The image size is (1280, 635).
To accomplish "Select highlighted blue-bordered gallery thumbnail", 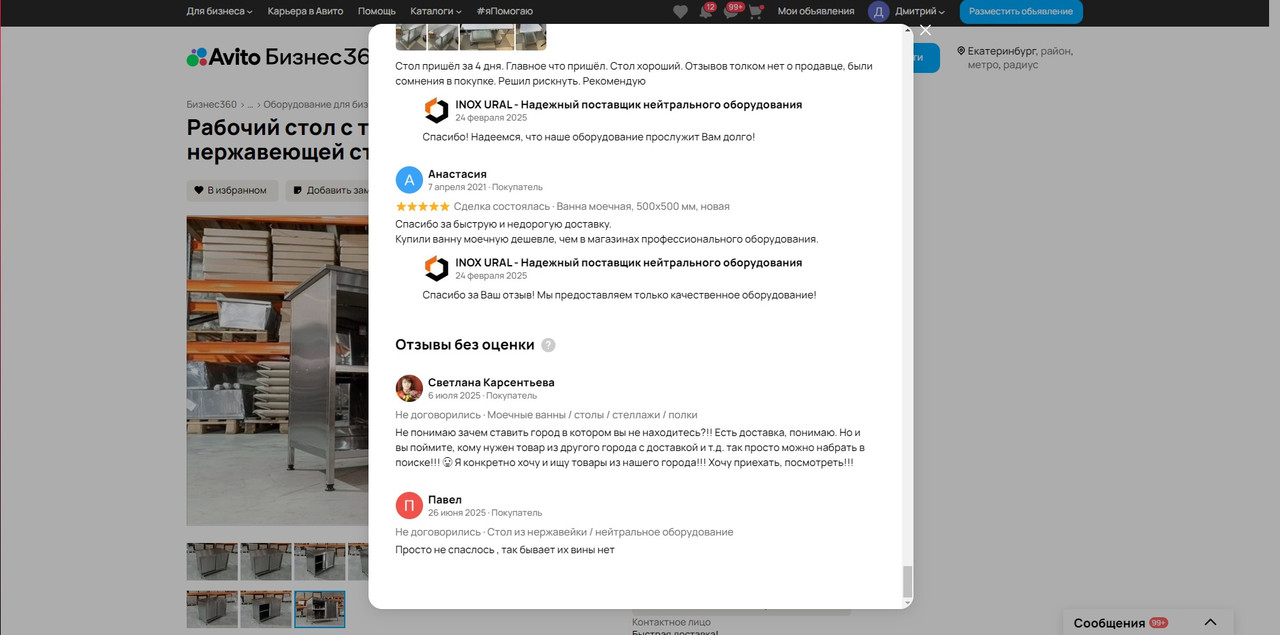I will click(320, 609).
